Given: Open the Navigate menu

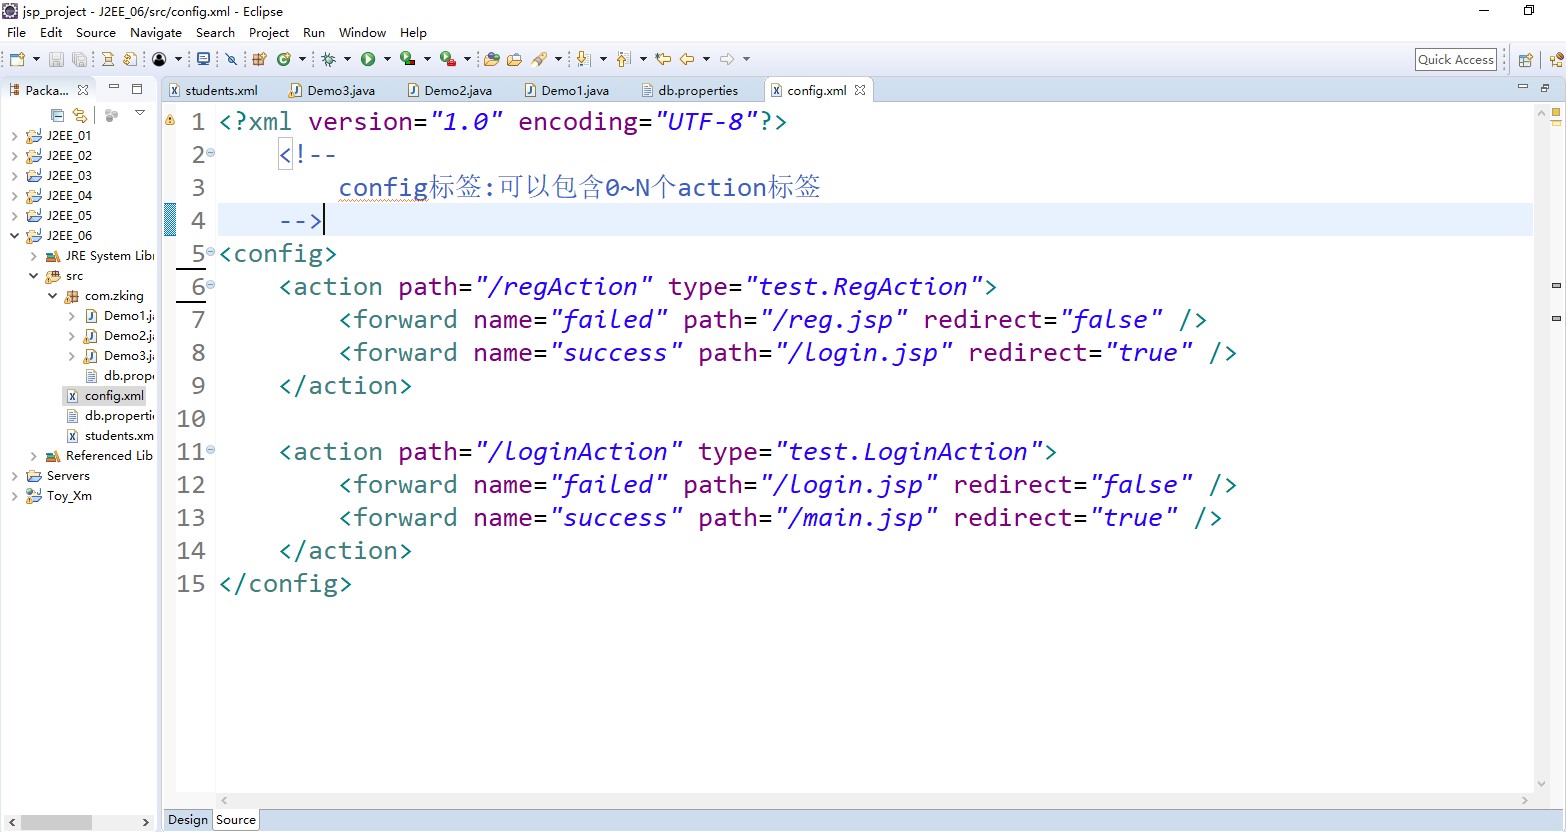Looking at the screenshot, I should click(x=155, y=32).
